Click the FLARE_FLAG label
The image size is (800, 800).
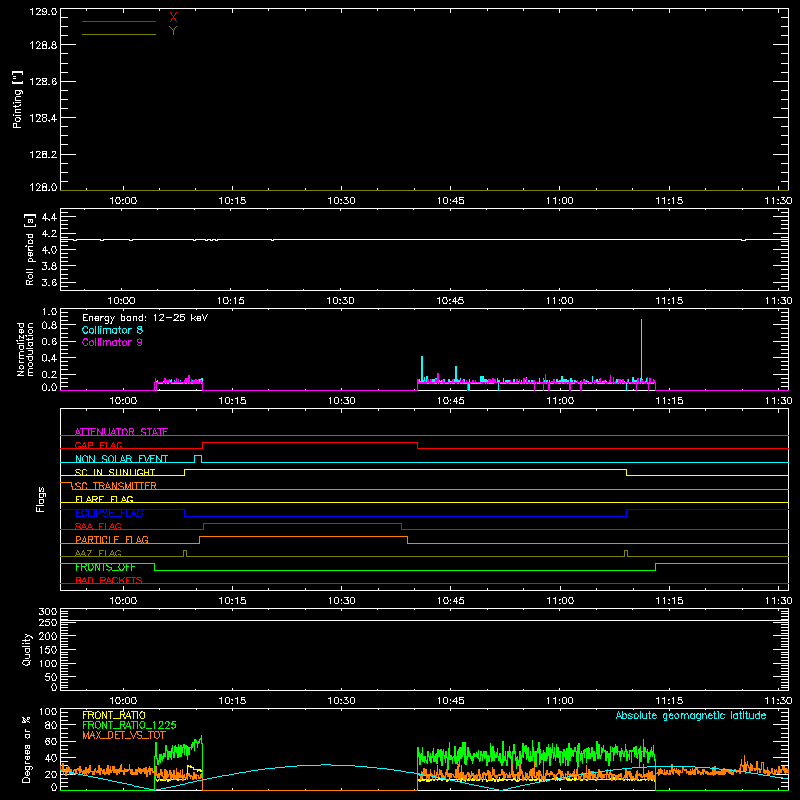pyautogui.click(x=104, y=499)
